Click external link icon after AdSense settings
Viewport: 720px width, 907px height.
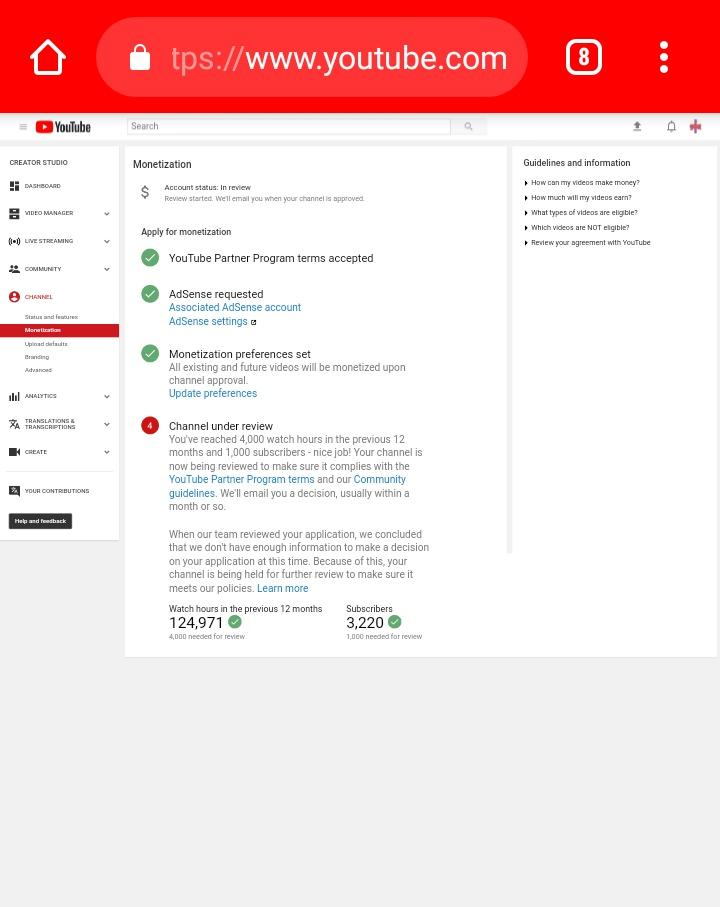pos(253,322)
